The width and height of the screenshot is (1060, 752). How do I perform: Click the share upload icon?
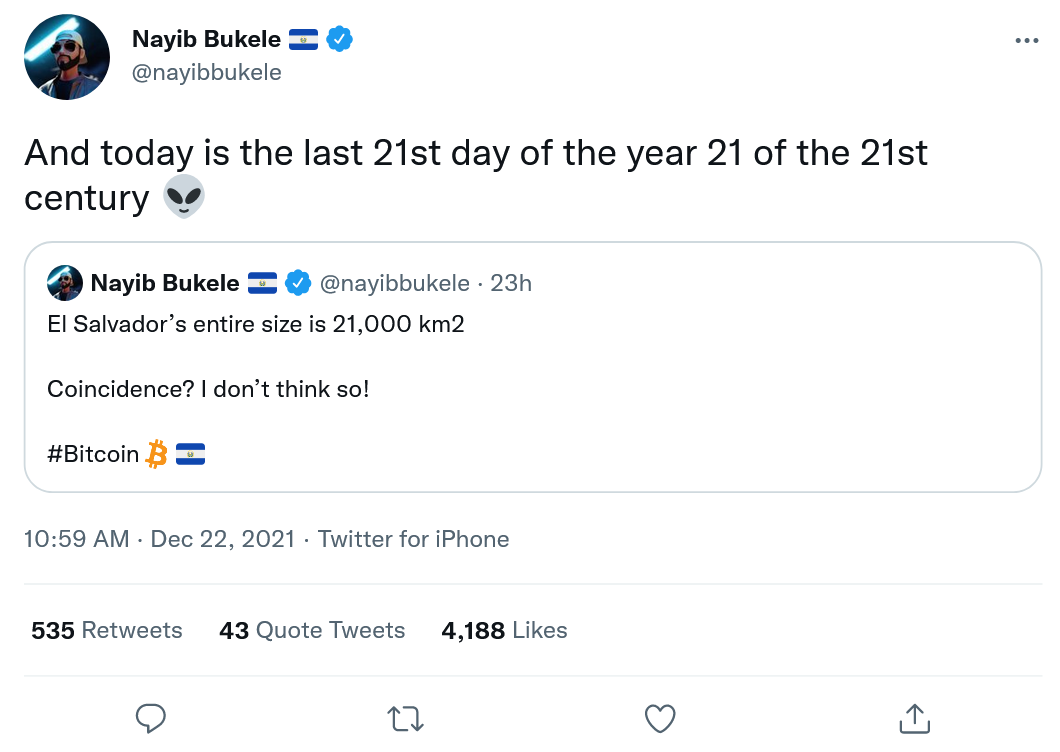(x=914, y=717)
